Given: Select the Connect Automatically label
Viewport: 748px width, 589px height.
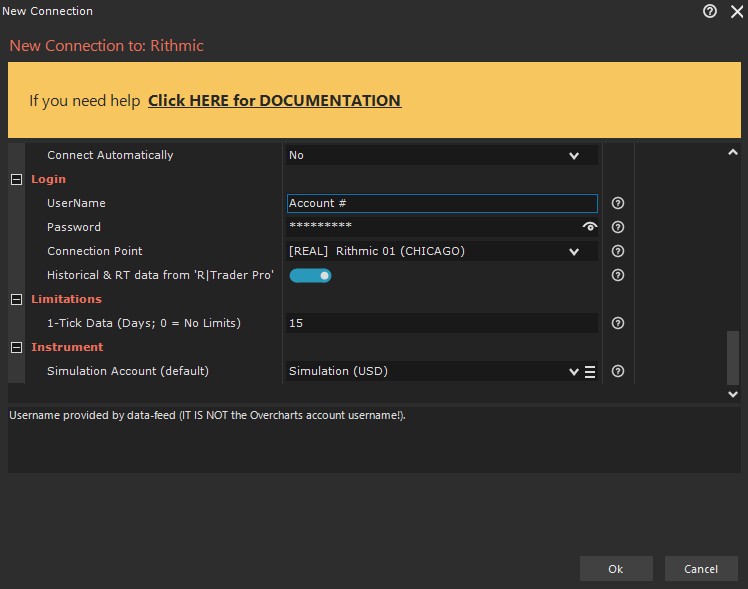Looking at the screenshot, I should (x=110, y=155).
